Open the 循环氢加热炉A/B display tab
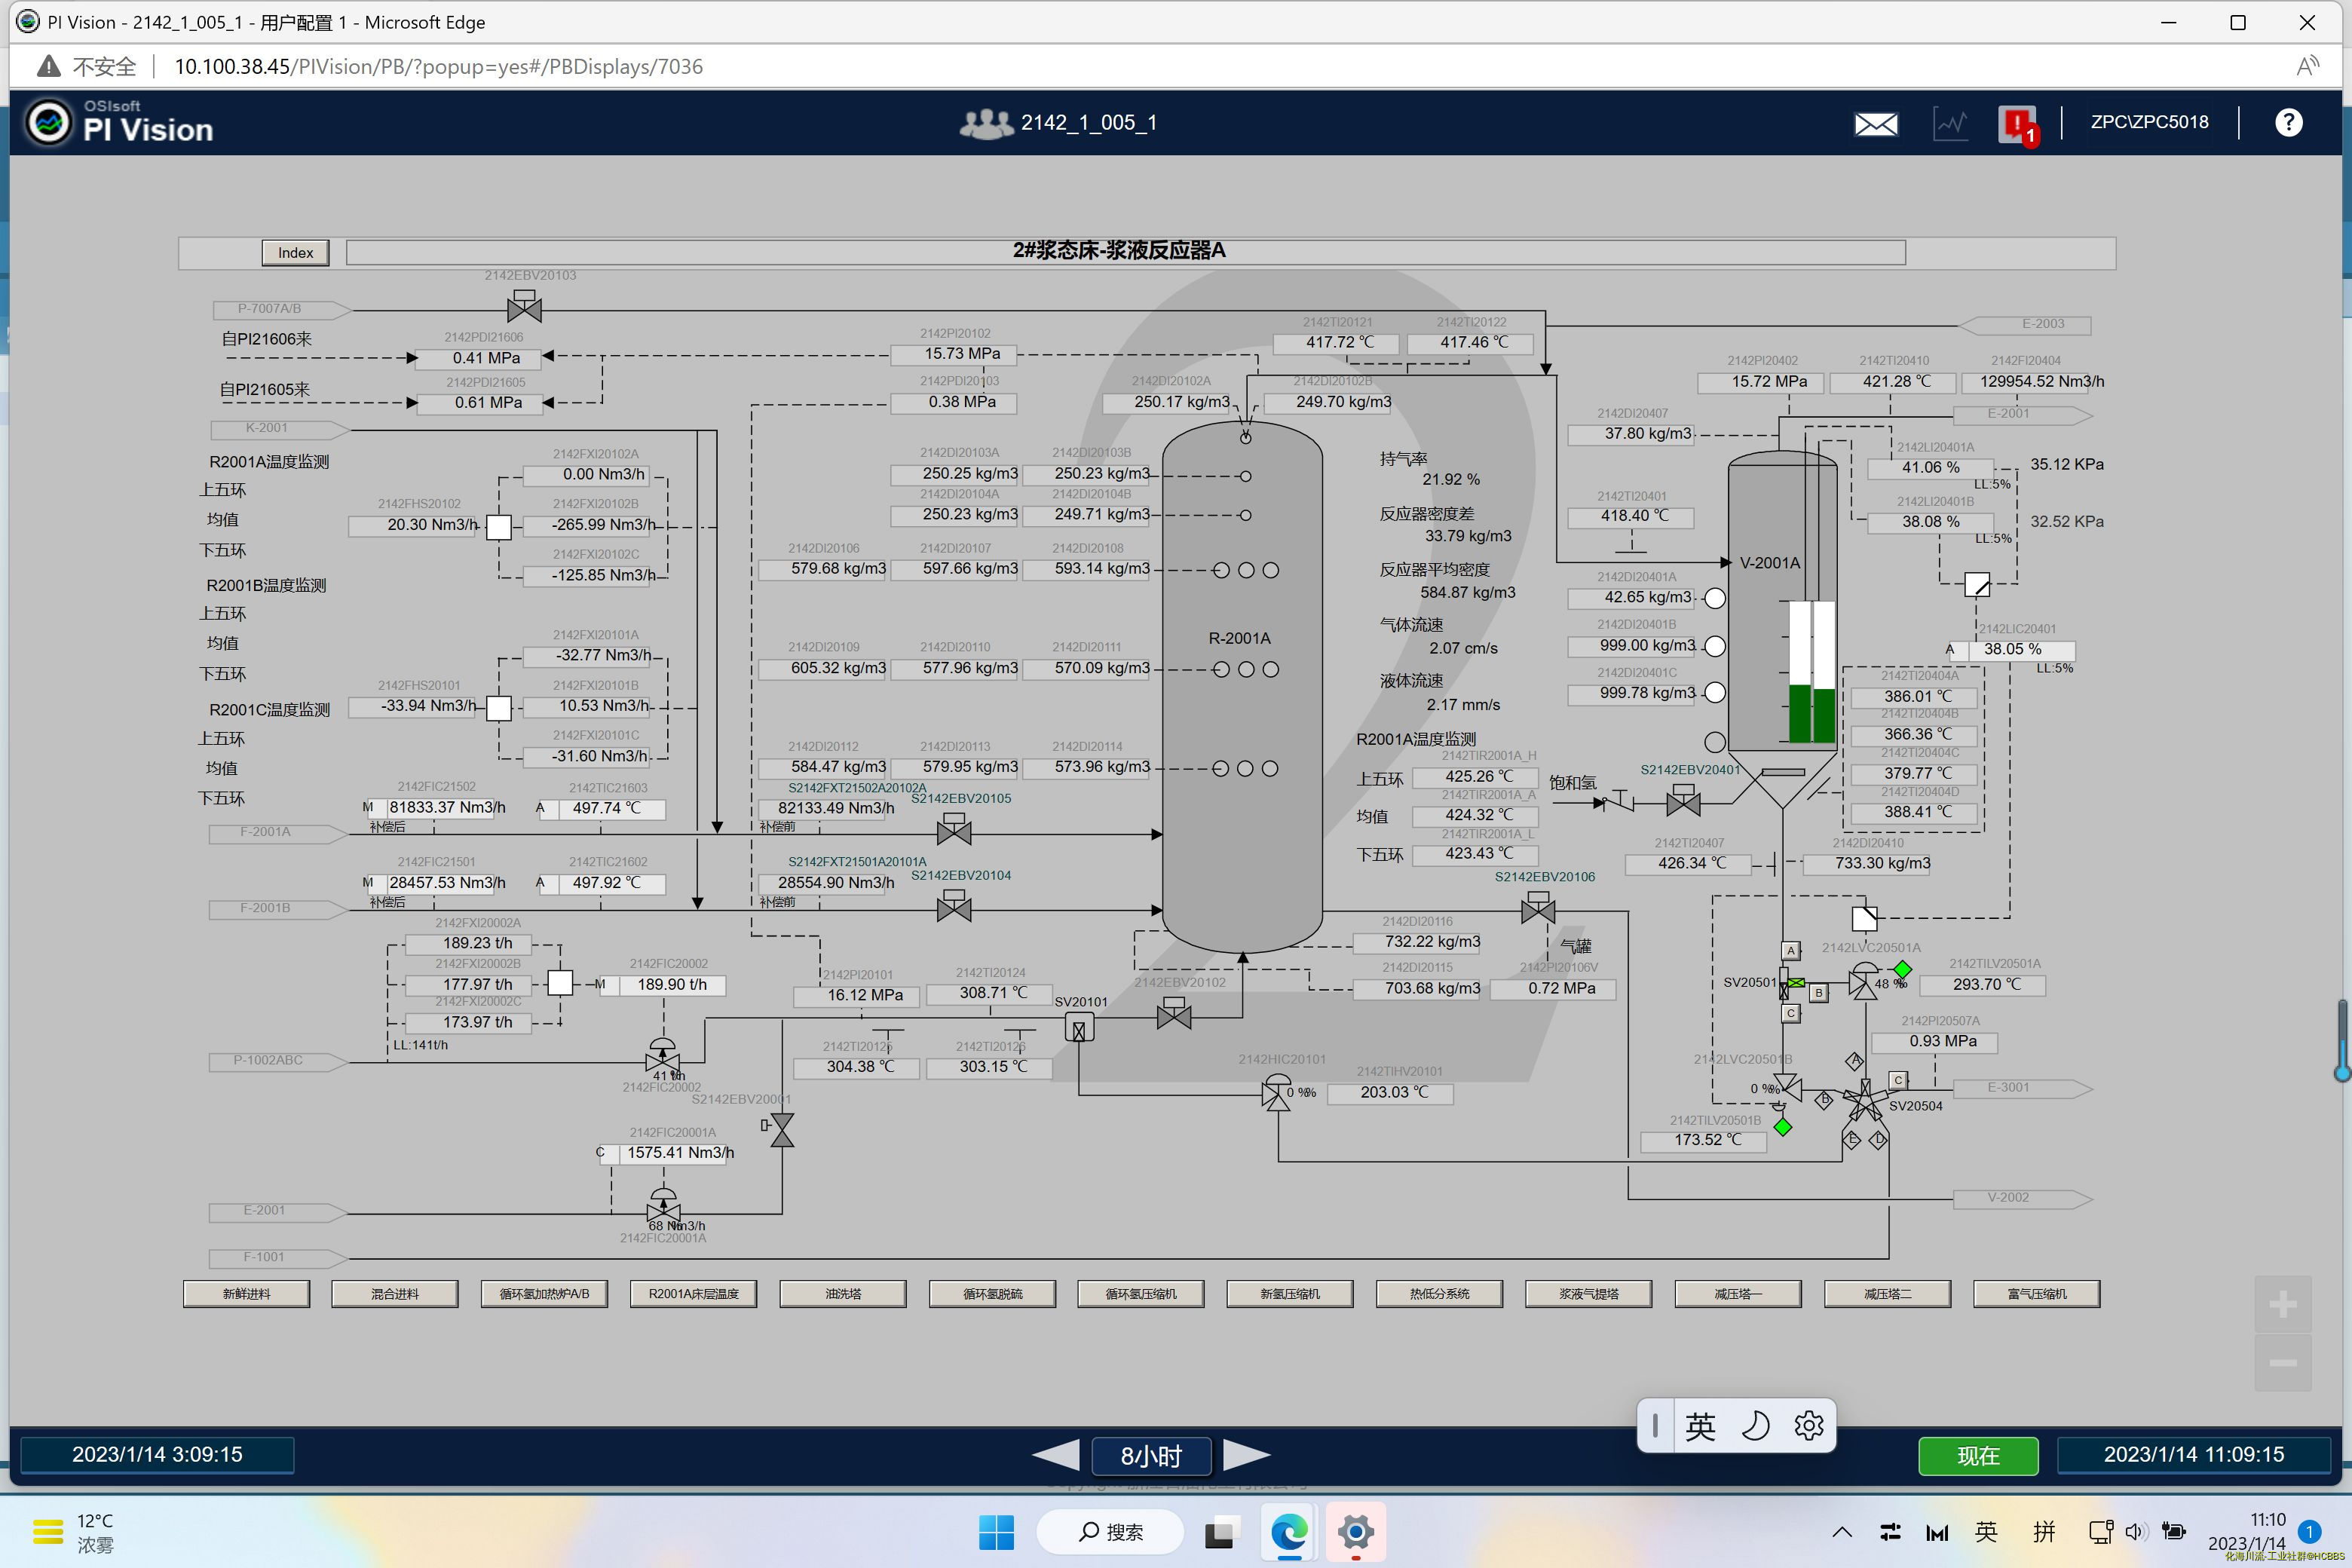 pyautogui.click(x=544, y=1294)
